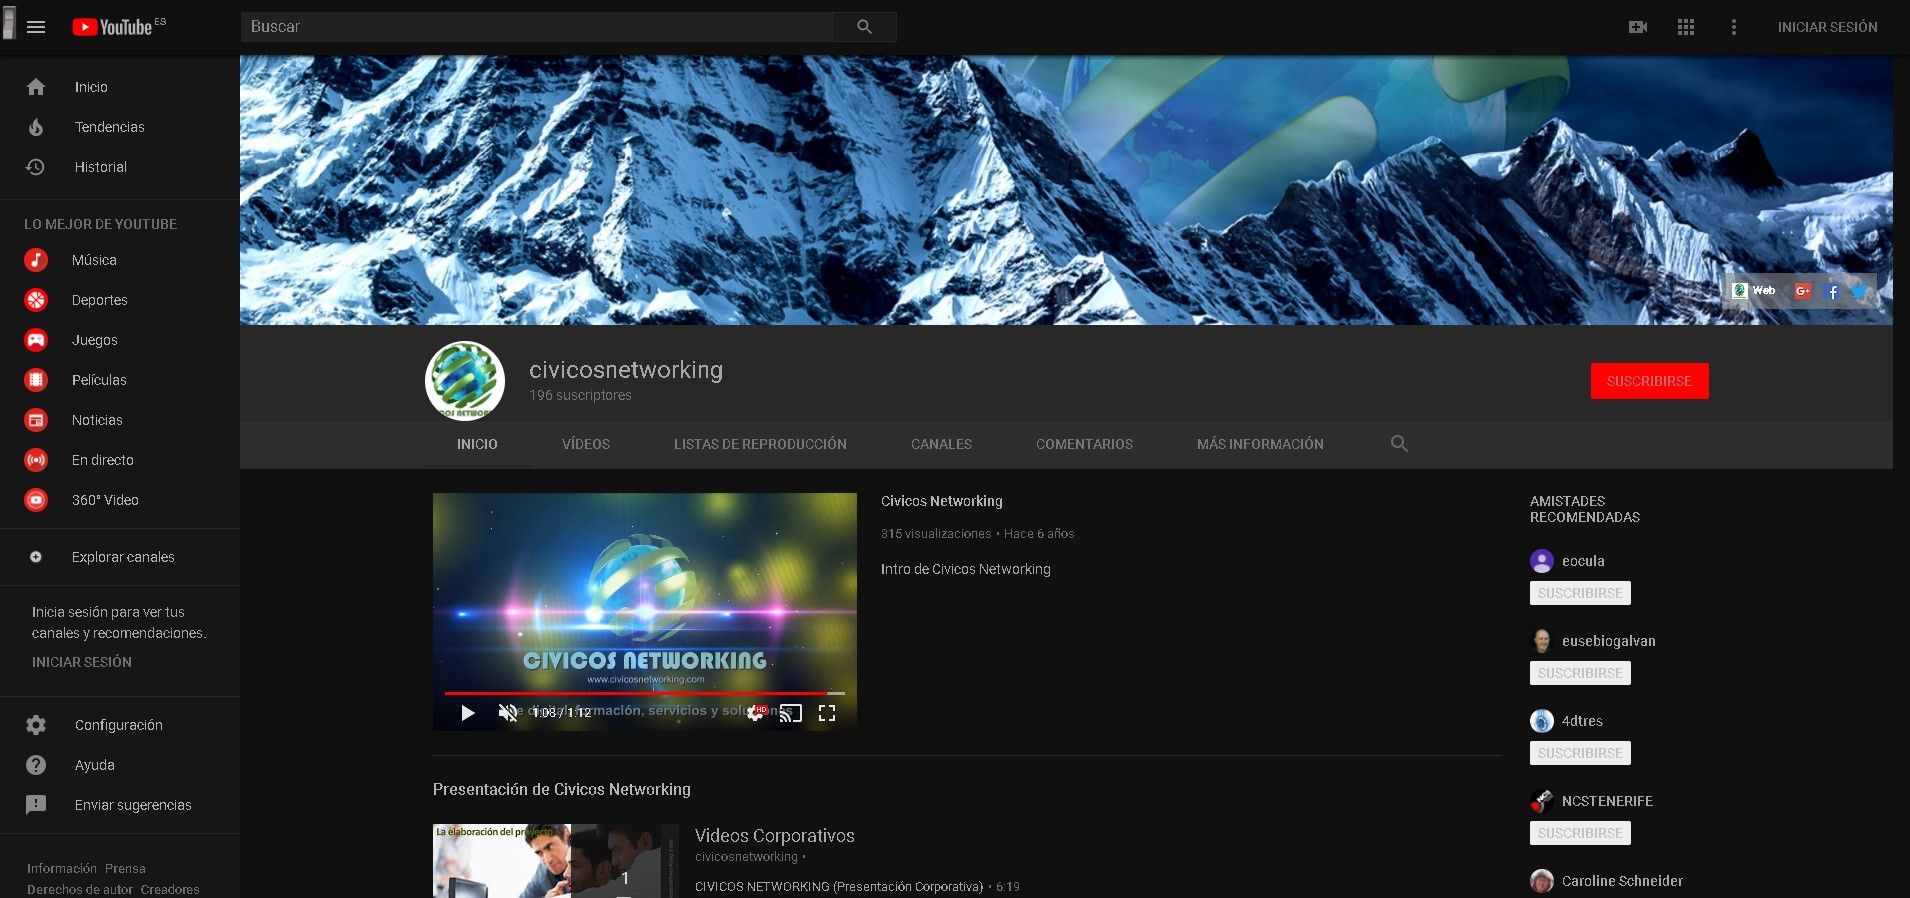Open CIVICOS NETWORKING Presentación Corporativa video
Screen dimensions: 1910x898
click(x=839, y=887)
